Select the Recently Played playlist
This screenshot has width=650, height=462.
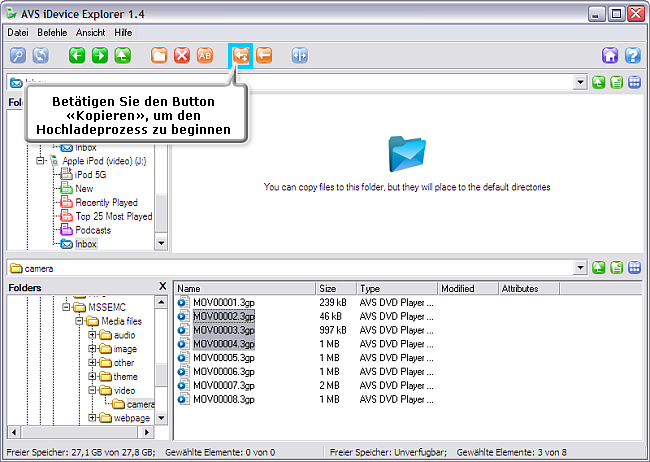(99, 202)
